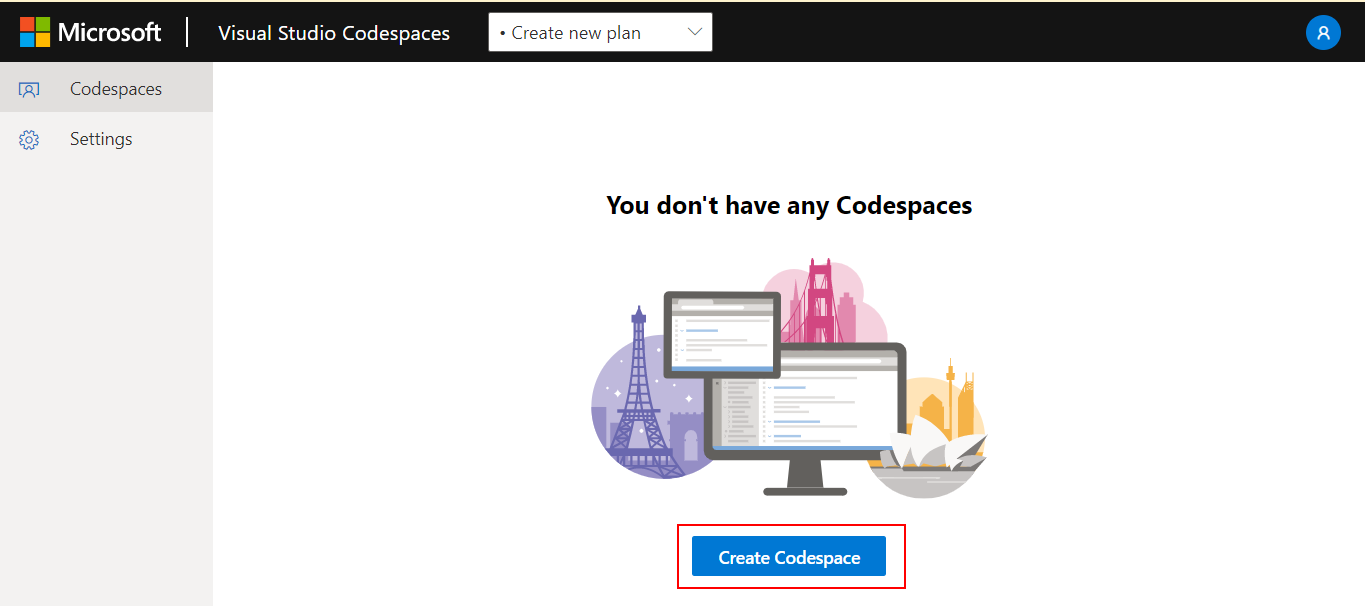
Task: Click the heading You don't have any Codespaces
Action: pos(788,205)
